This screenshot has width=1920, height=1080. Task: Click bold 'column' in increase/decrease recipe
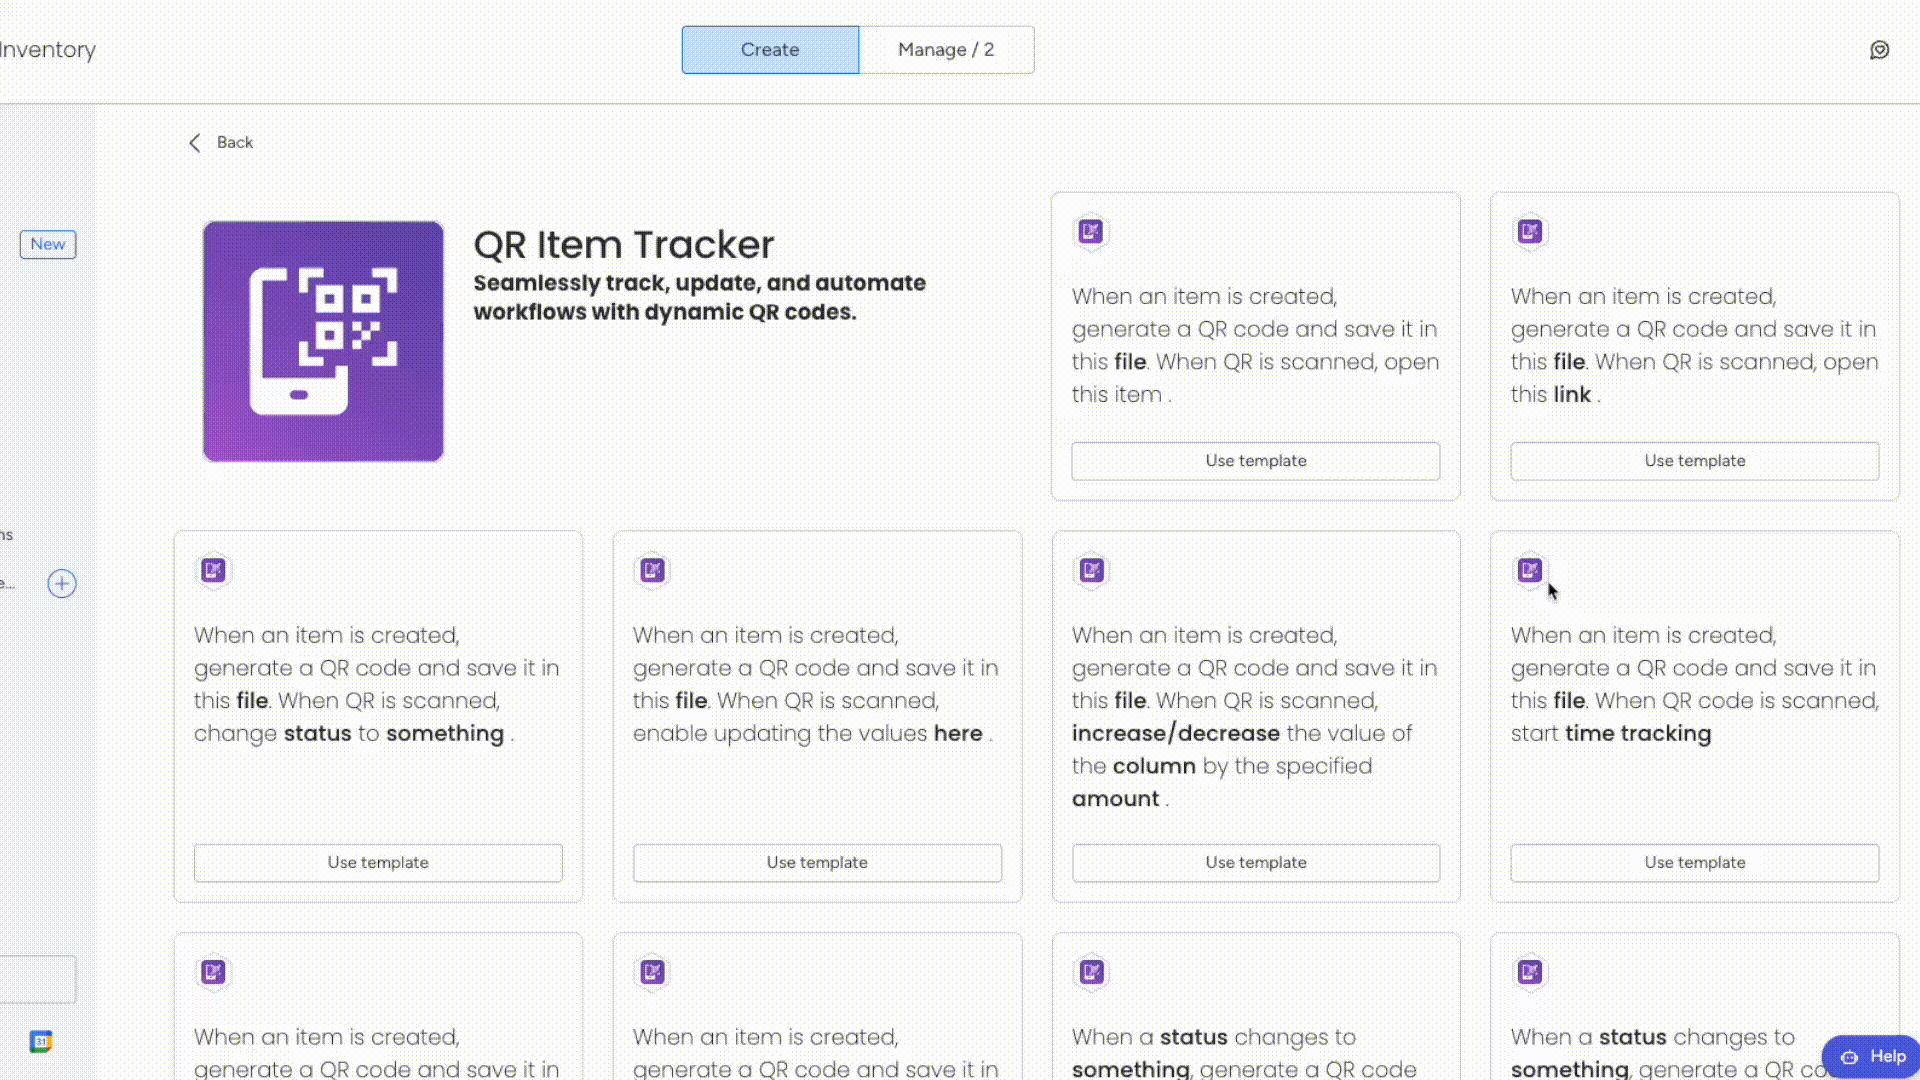pos(1155,766)
